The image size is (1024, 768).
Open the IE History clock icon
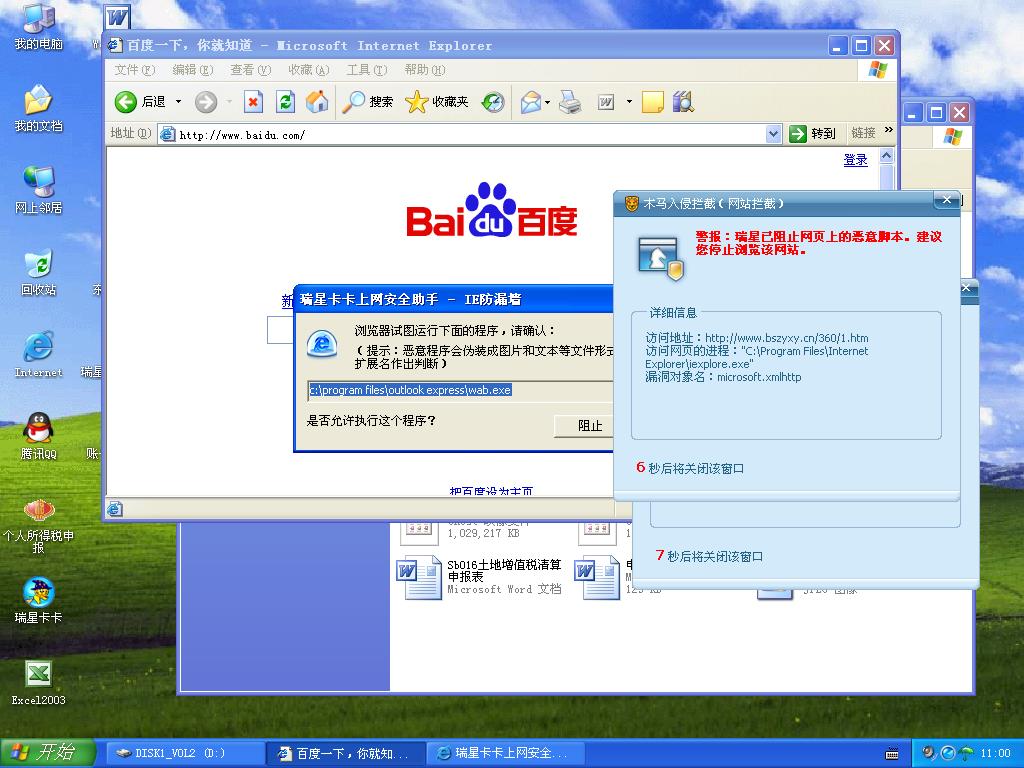[493, 102]
